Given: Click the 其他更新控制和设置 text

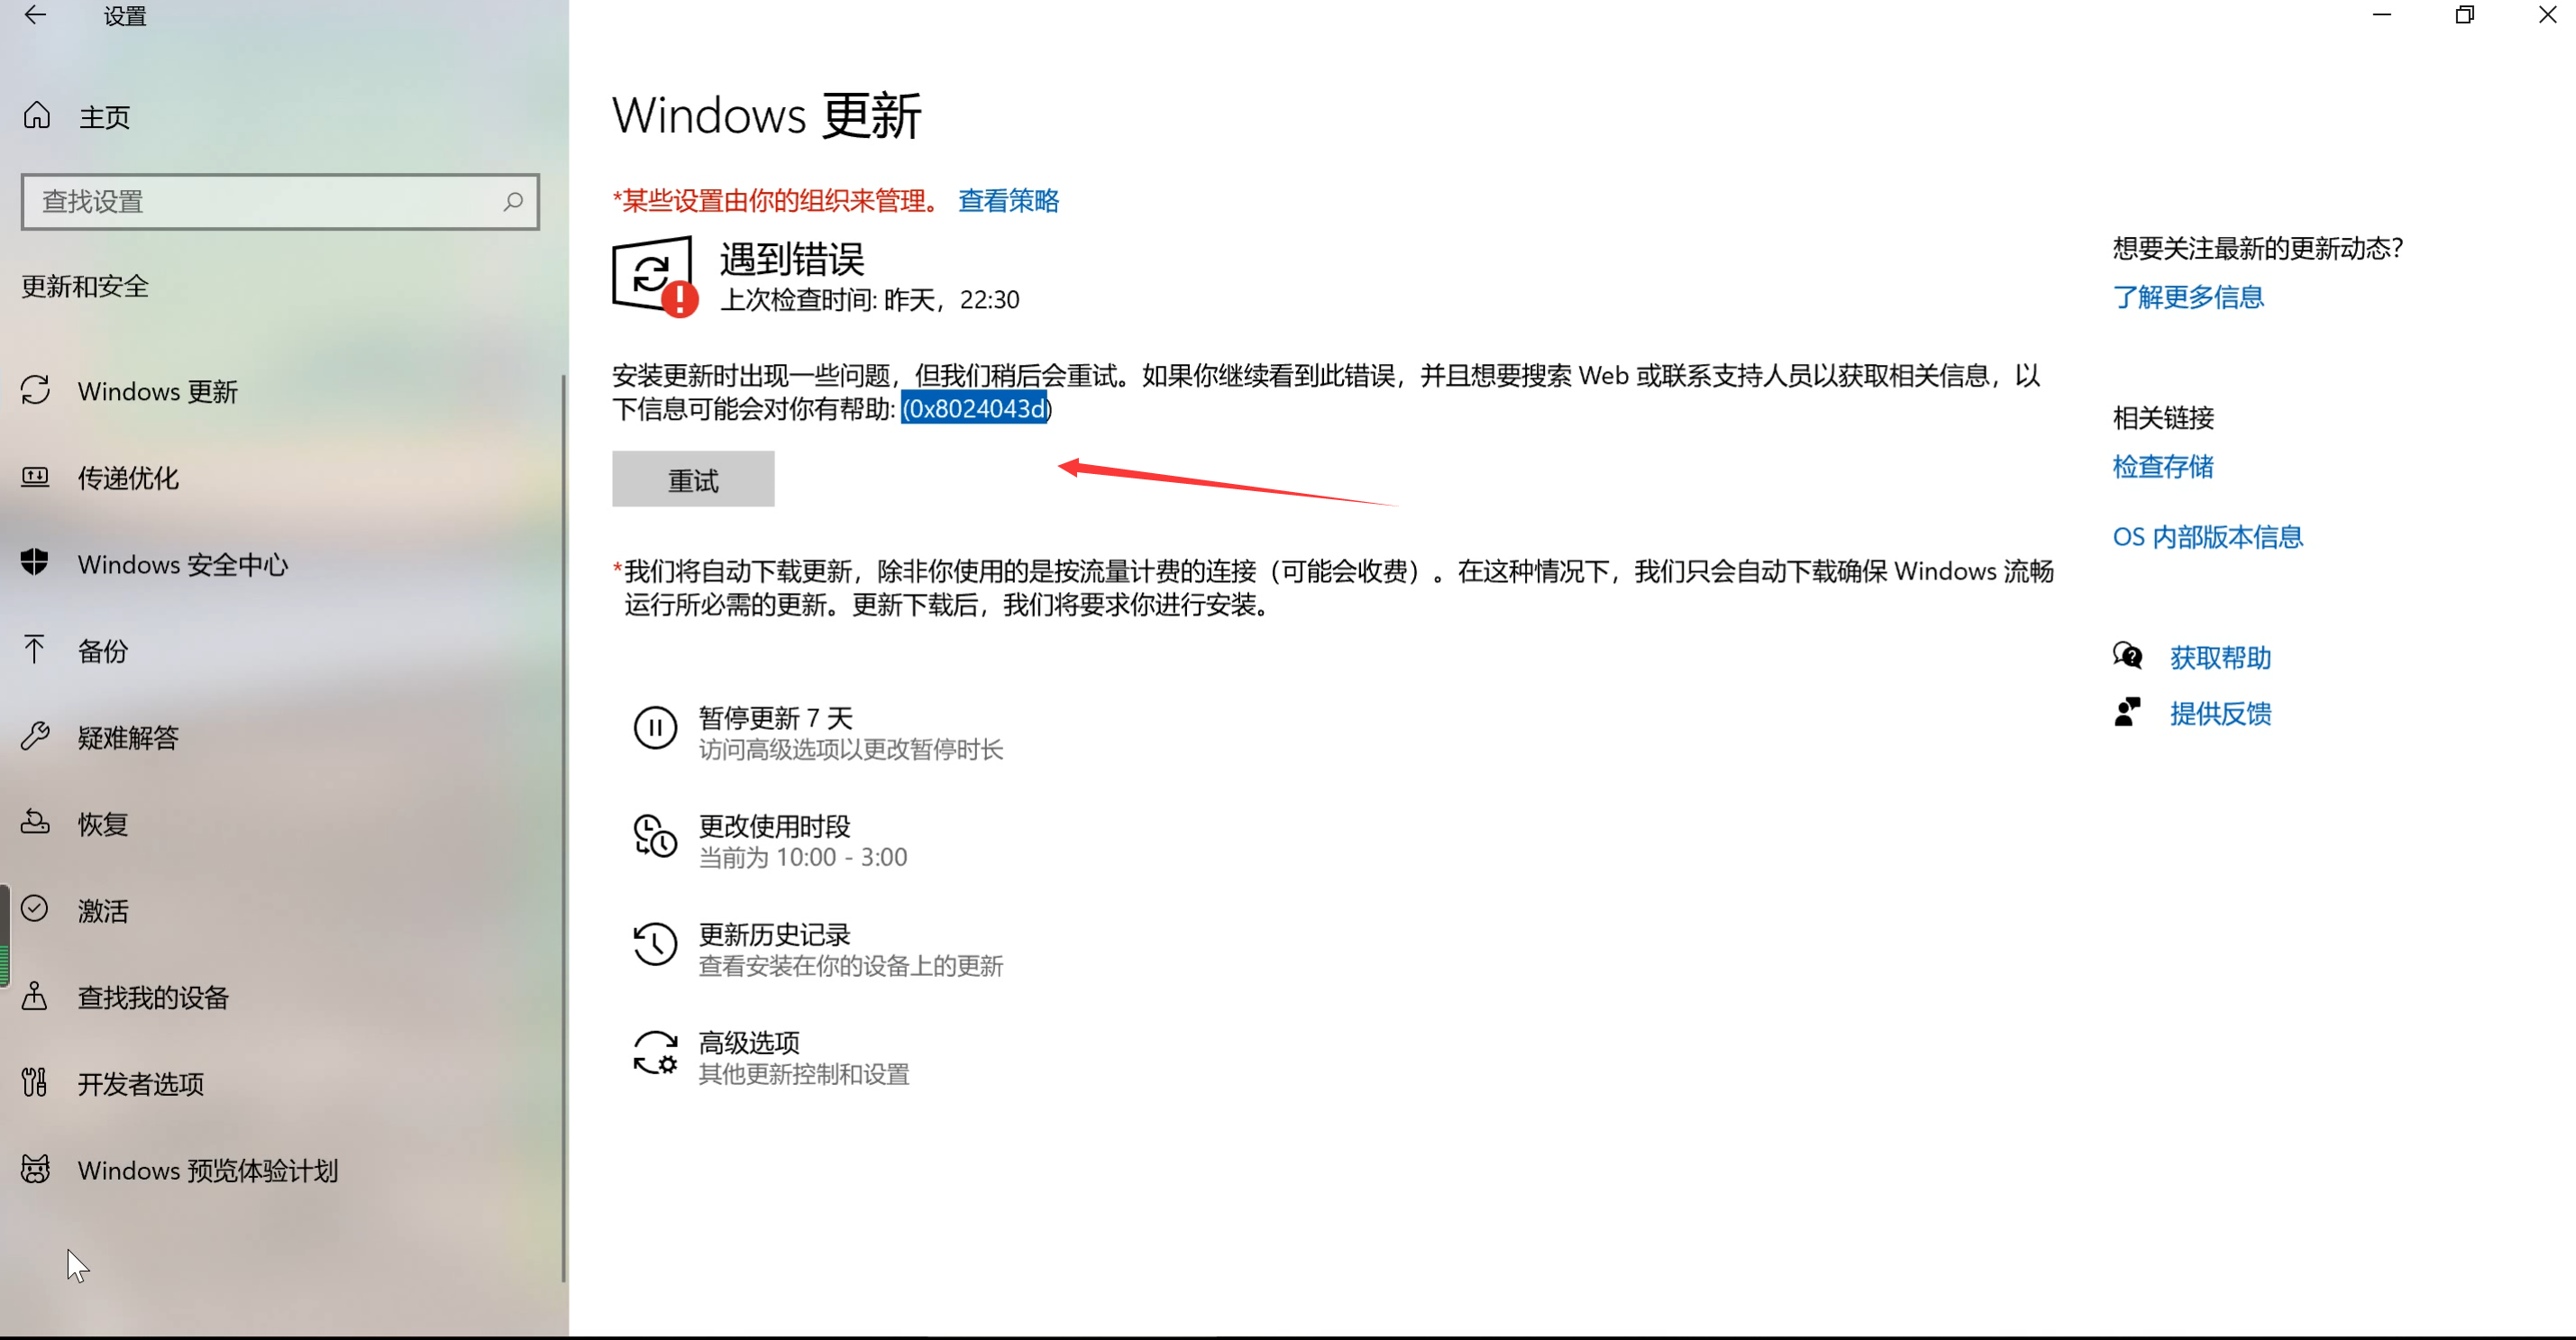Looking at the screenshot, I should pyautogui.click(x=803, y=1074).
